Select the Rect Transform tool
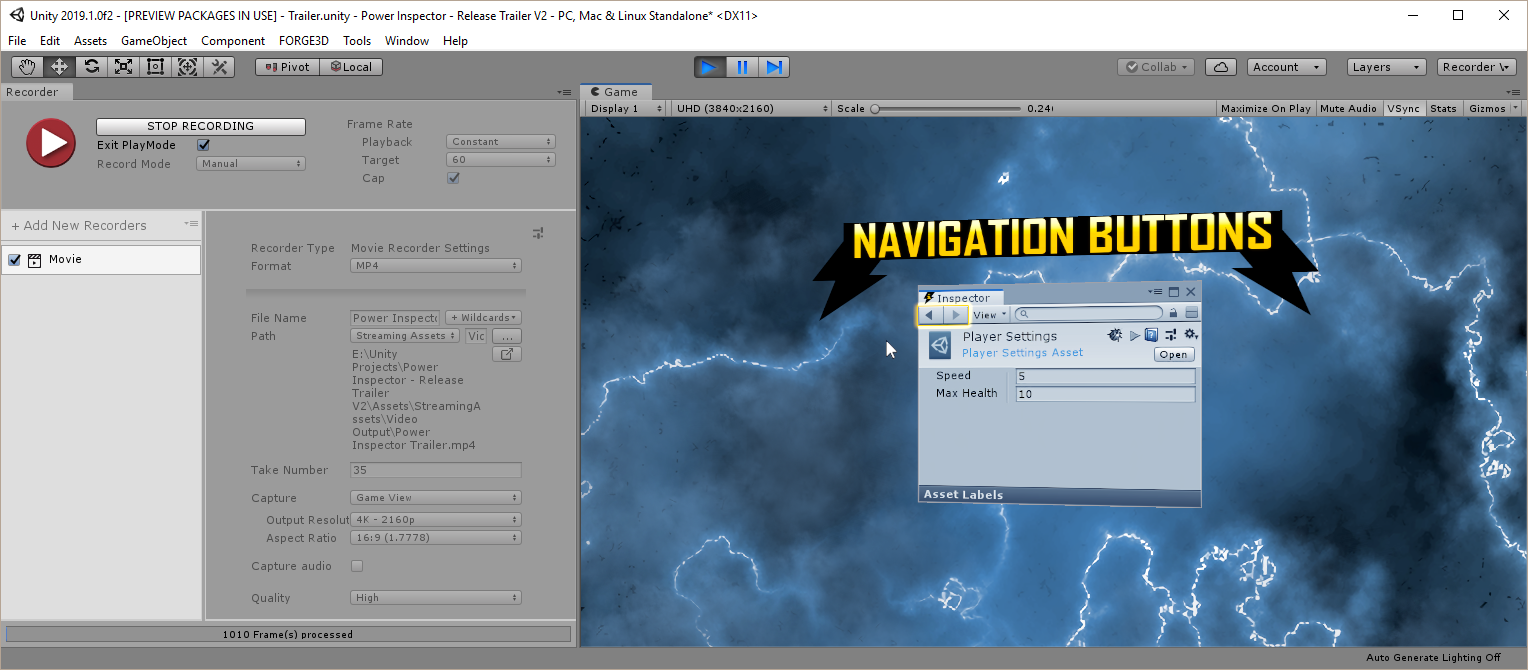The height and width of the screenshot is (670, 1528). click(x=155, y=67)
